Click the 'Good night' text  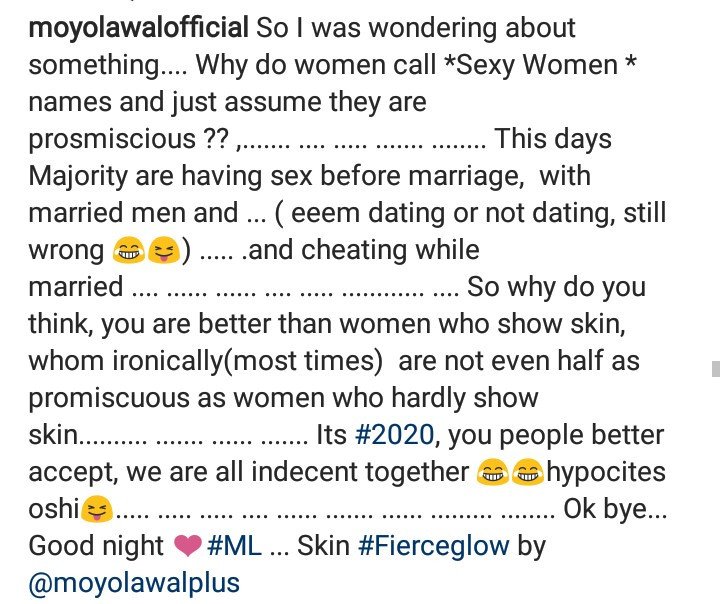96,547
